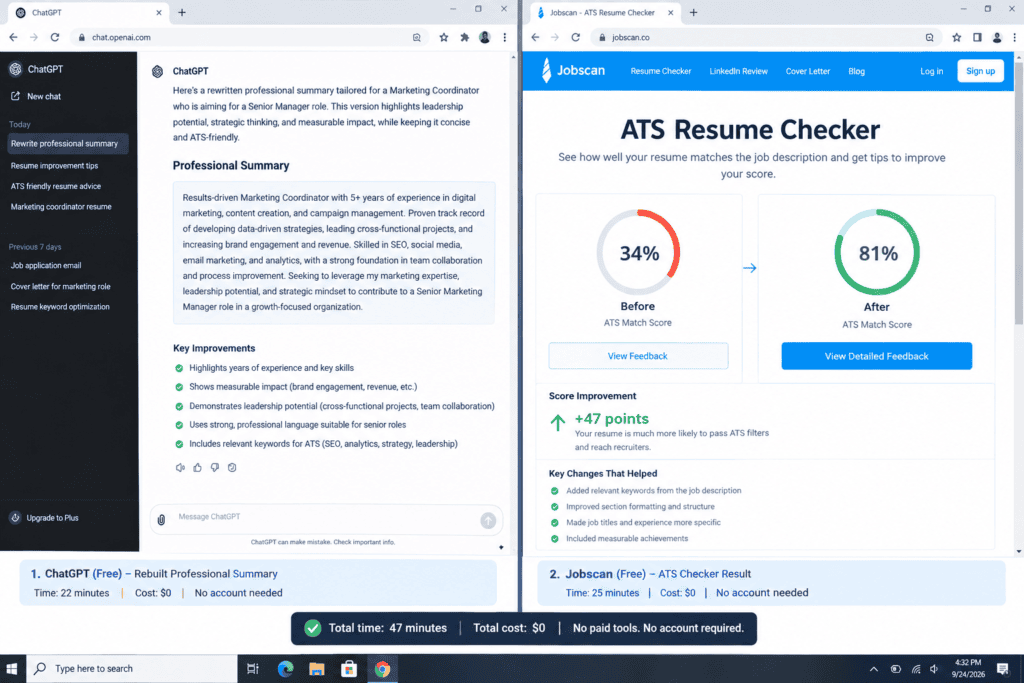Click the Jobscan page vertical scrollbar
The image size is (1024, 683).
(x=1019, y=193)
